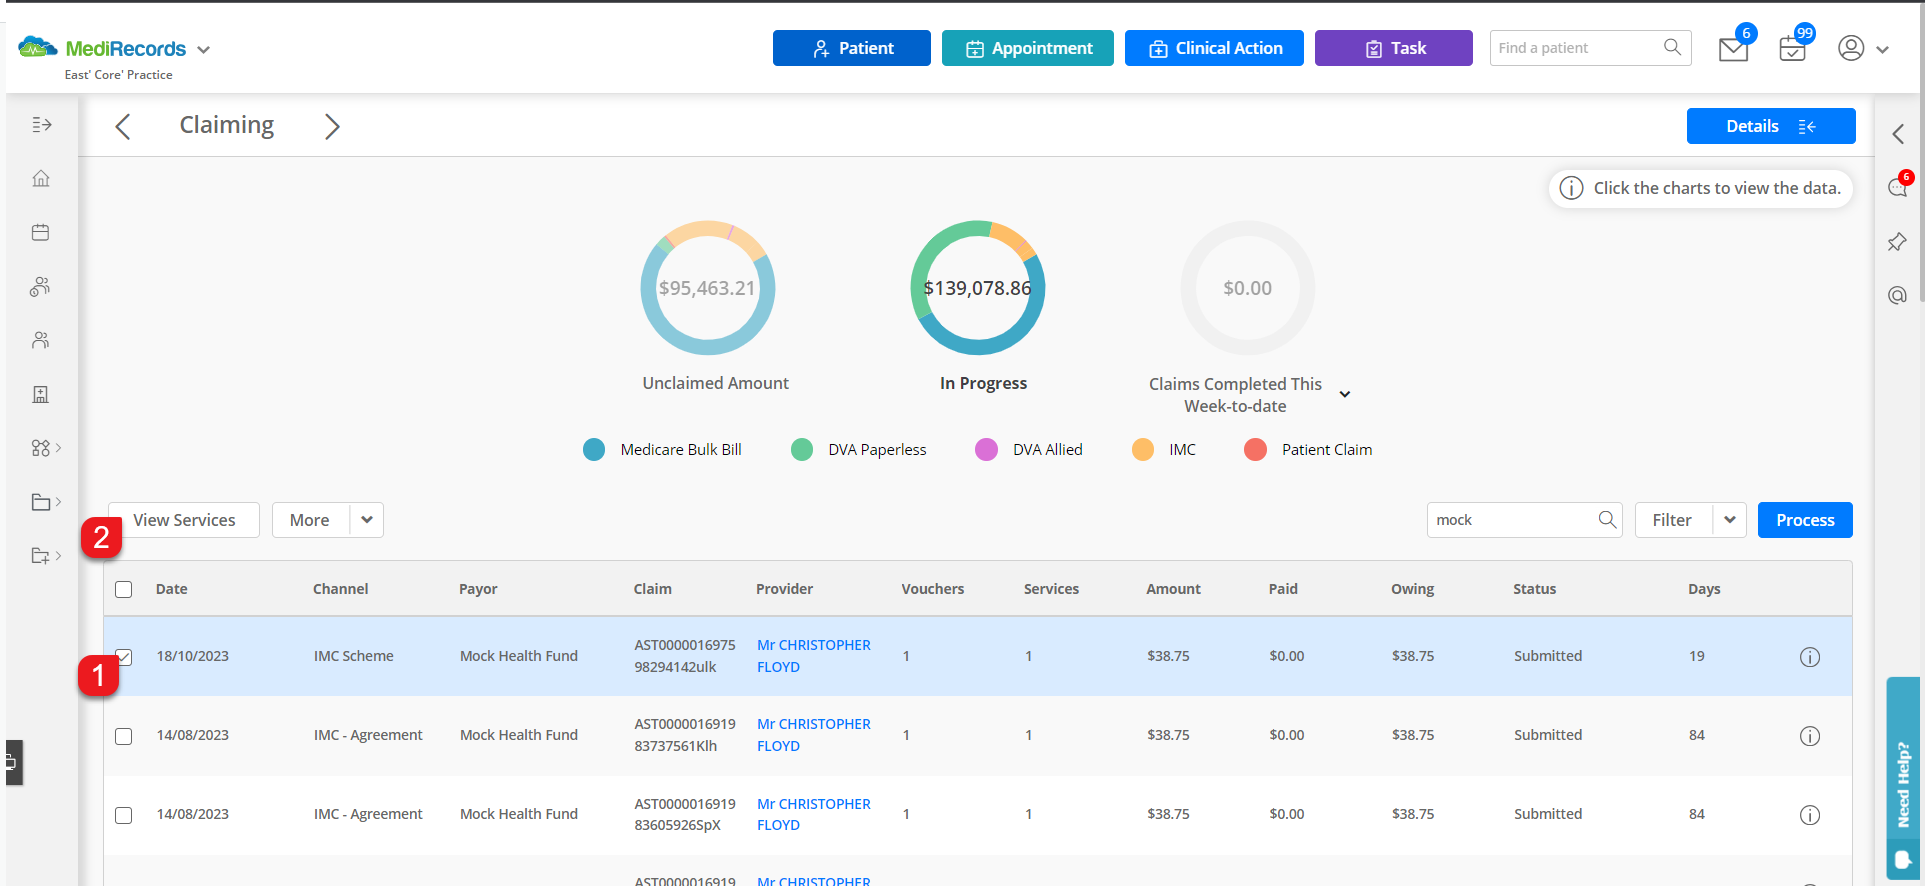Expand the apps grid icon in sidebar
The width and height of the screenshot is (1925, 886).
[46, 448]
